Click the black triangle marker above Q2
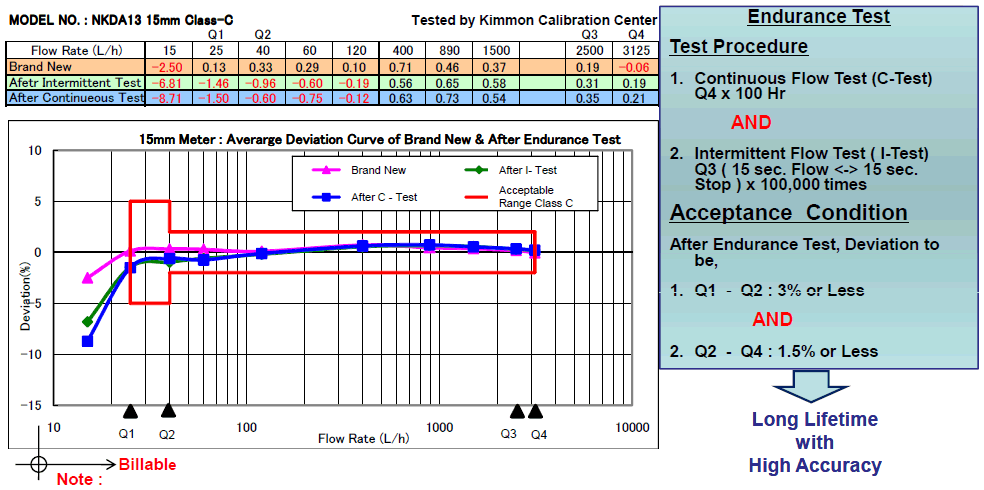Screen dimensions: 984x490 click(x=168, y=411)
